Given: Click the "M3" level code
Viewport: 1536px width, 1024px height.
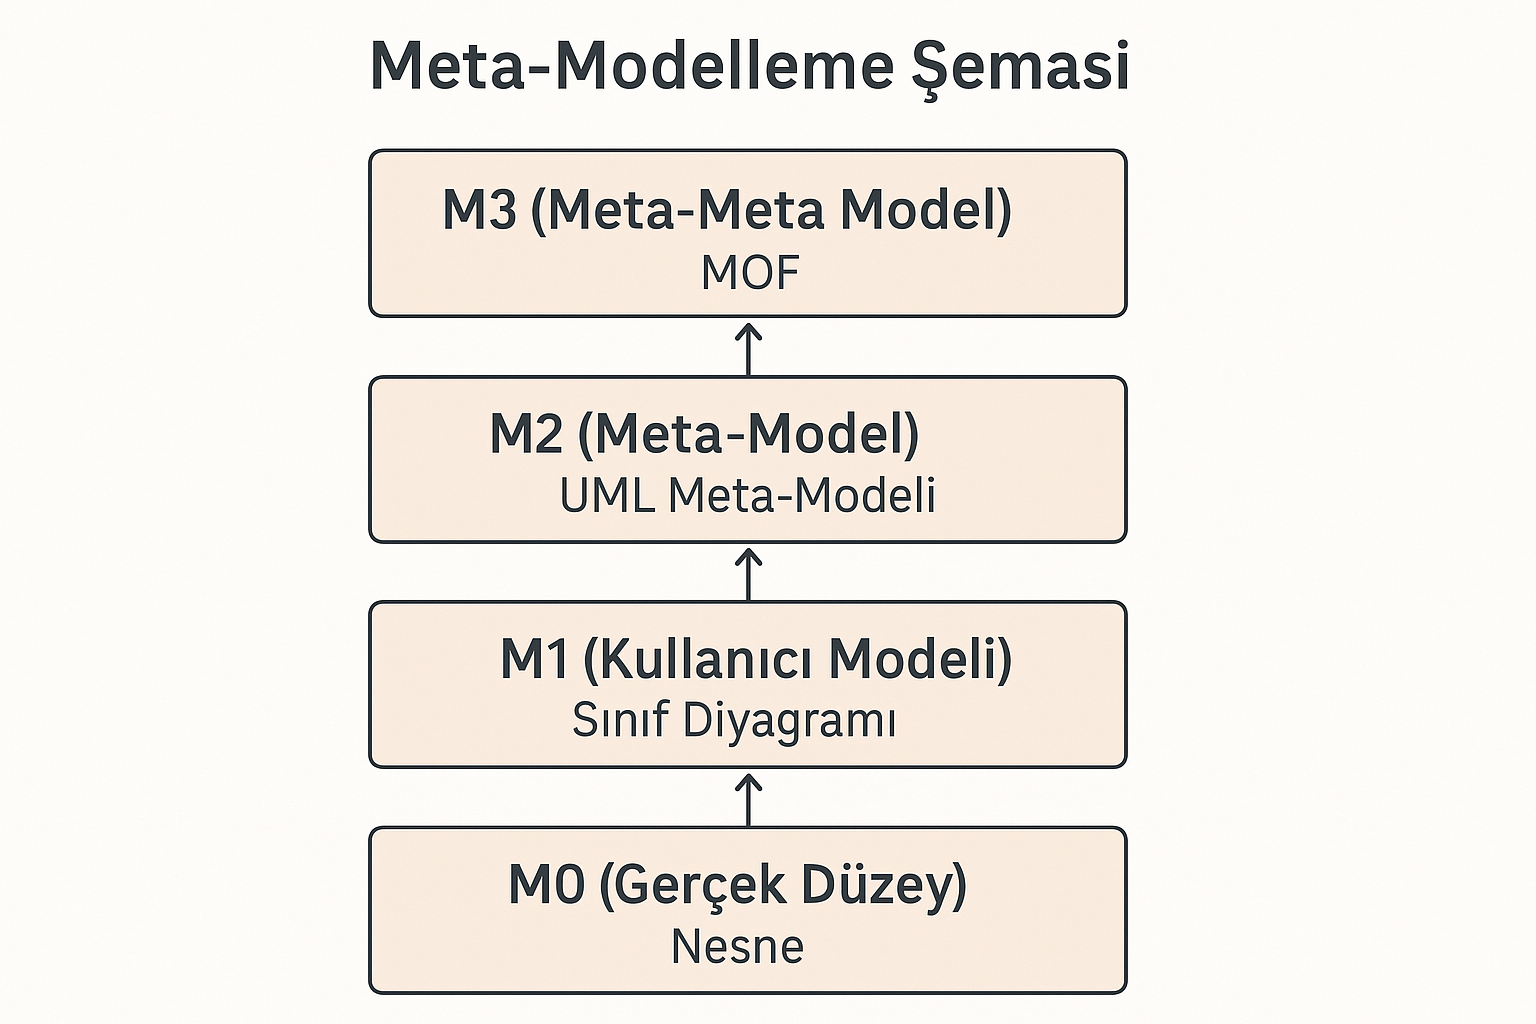Looking at the screenshot, I should click(x=479, y=210).
